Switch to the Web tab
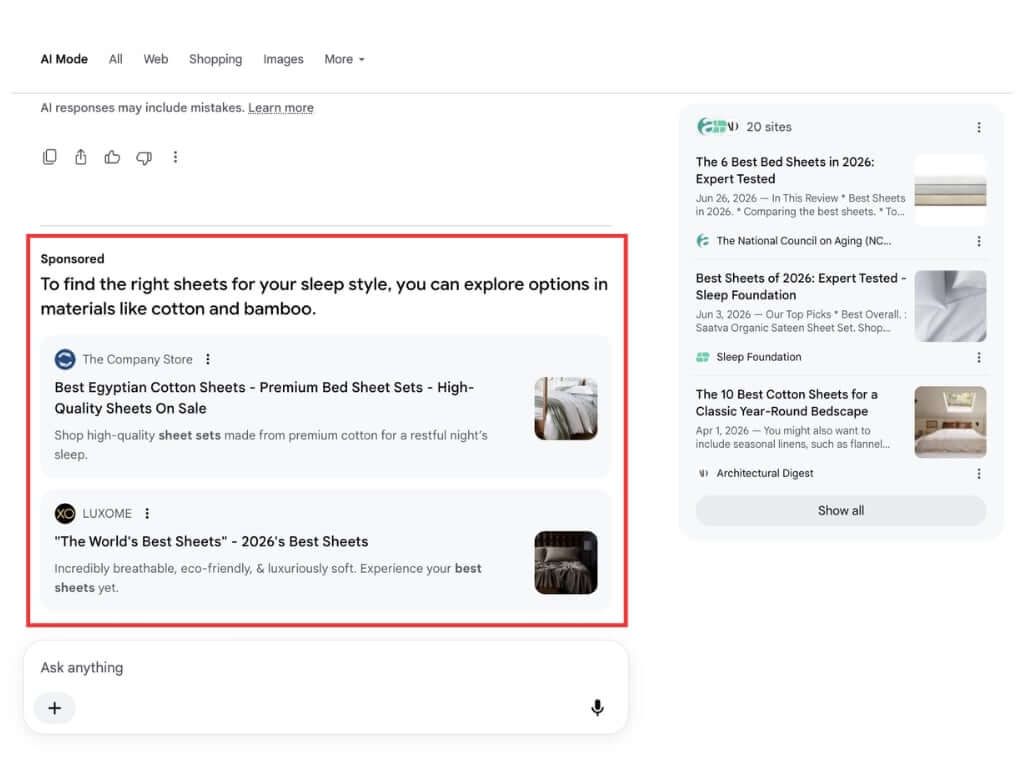Screen dimensions: 1024x768 (155, 59)
